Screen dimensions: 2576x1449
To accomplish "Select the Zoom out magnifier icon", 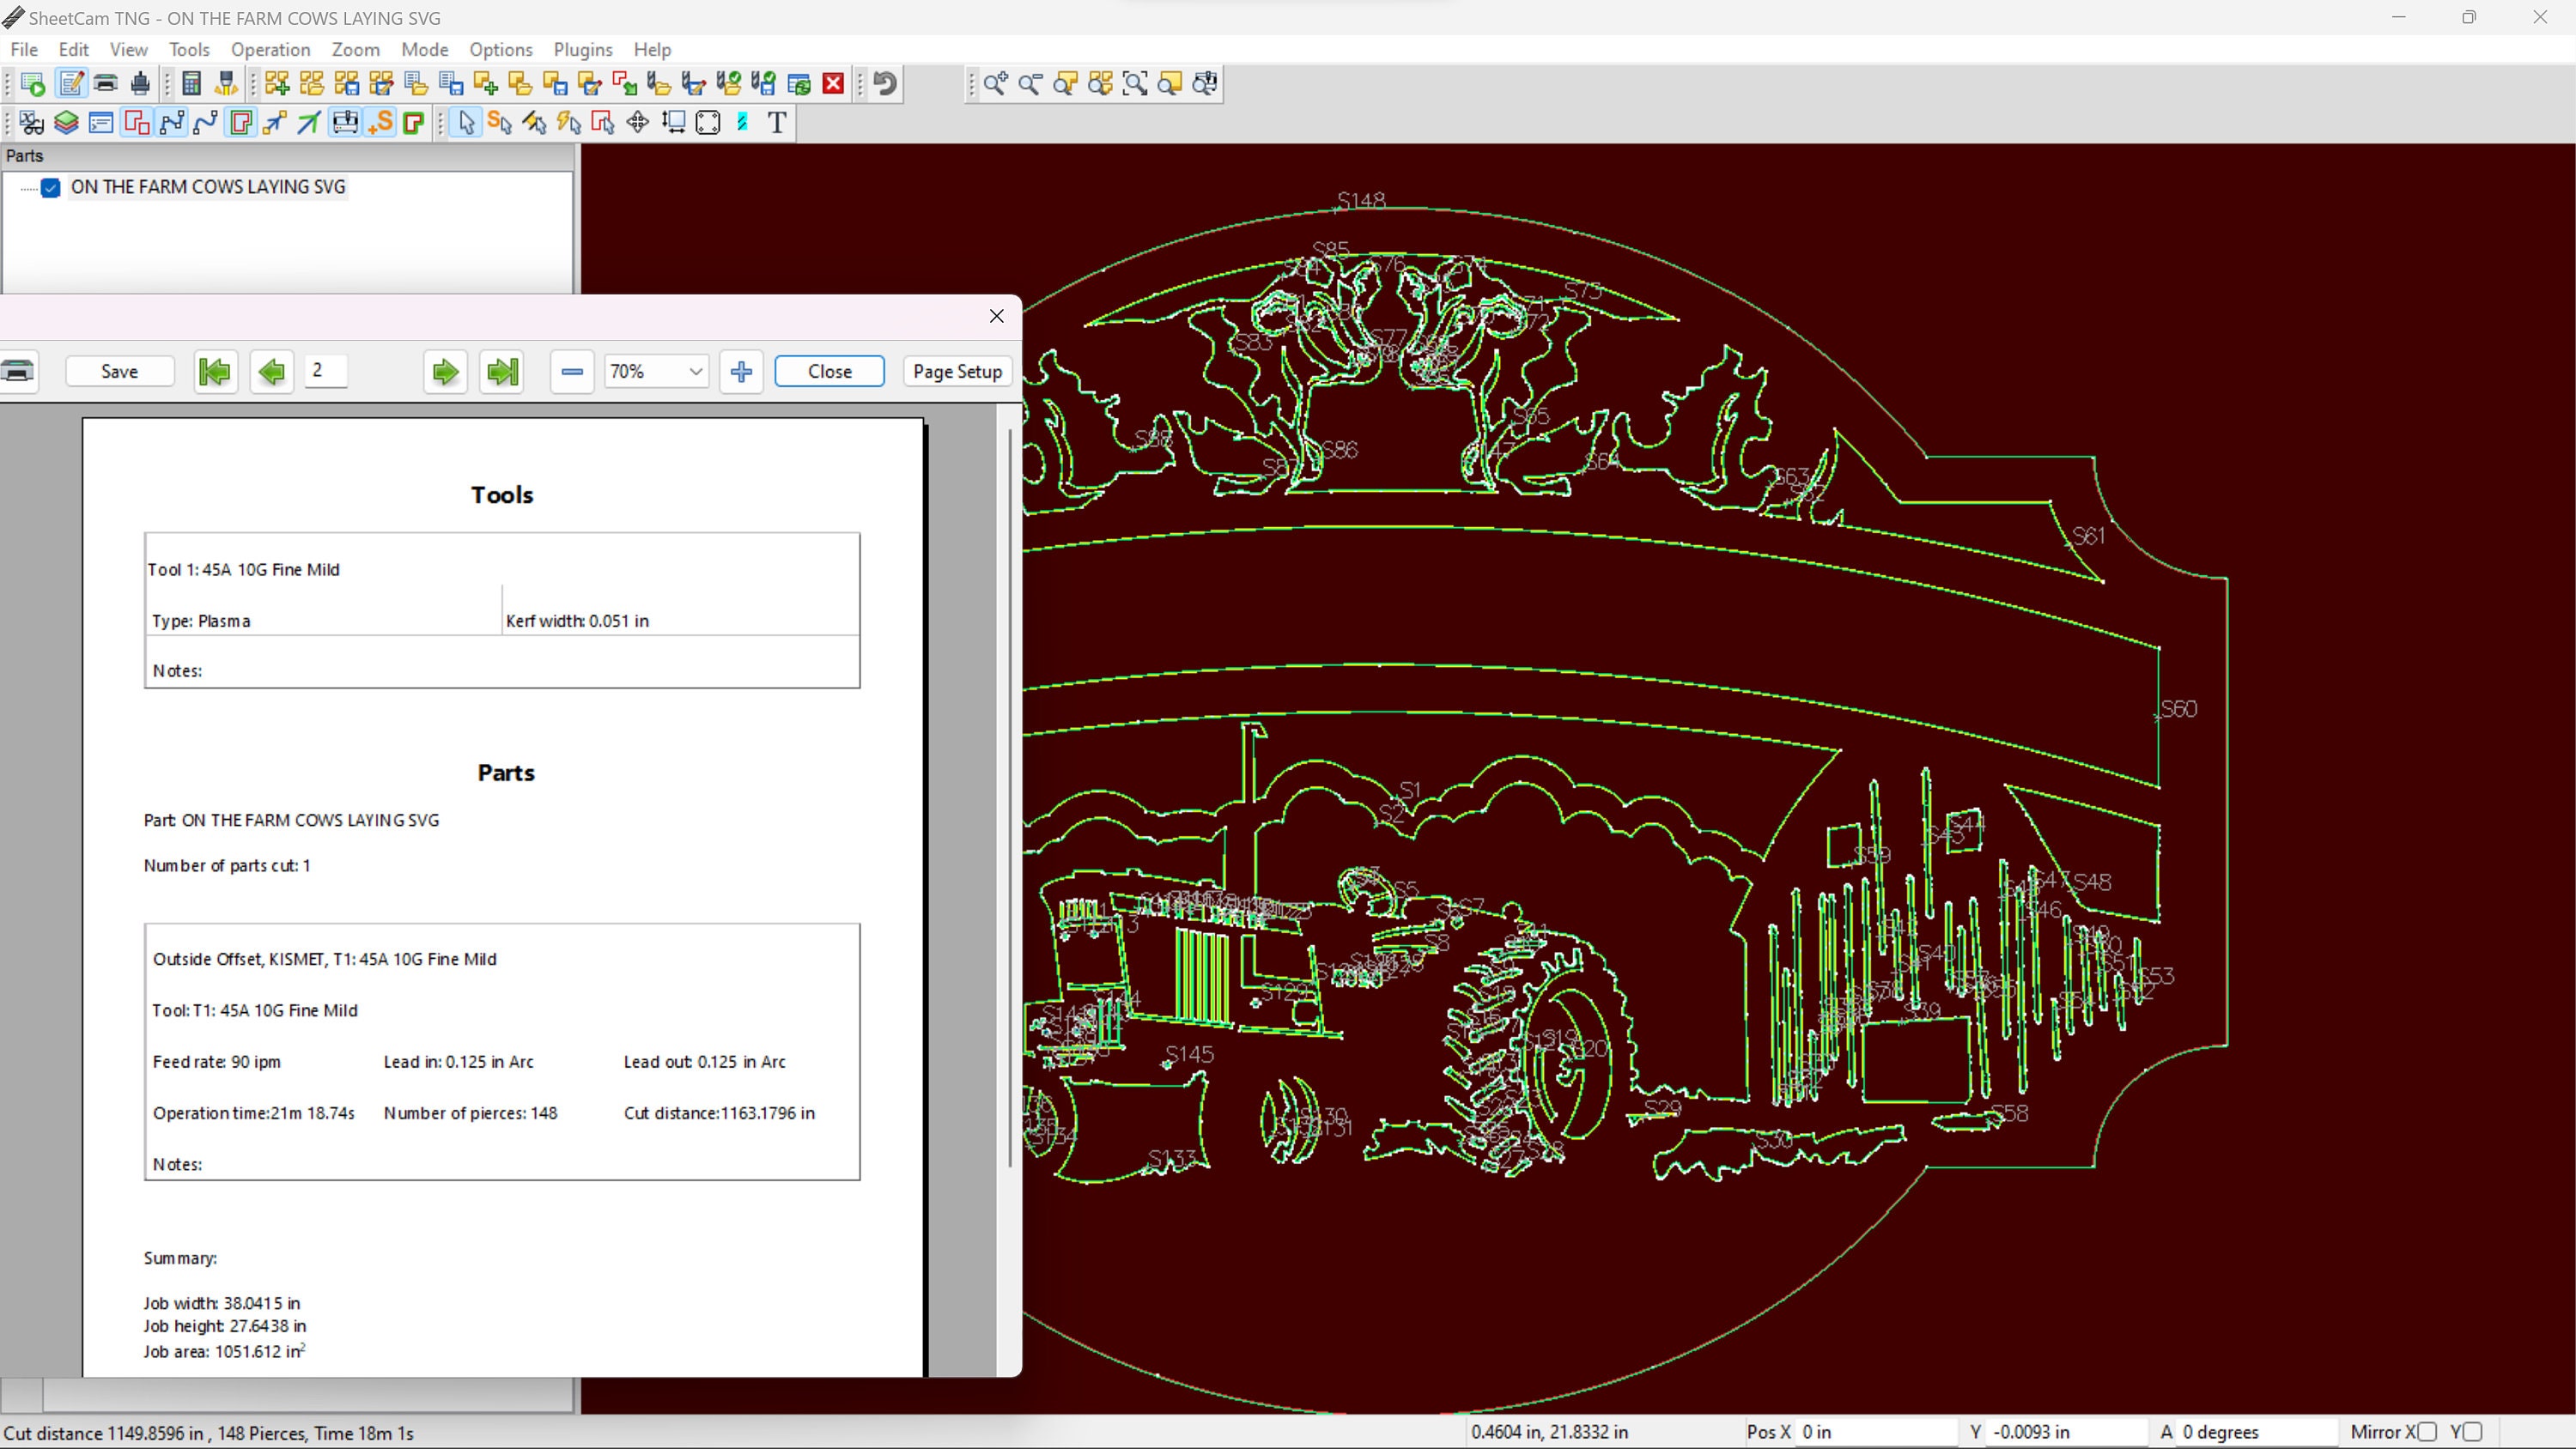I will tap(1030, 84).
